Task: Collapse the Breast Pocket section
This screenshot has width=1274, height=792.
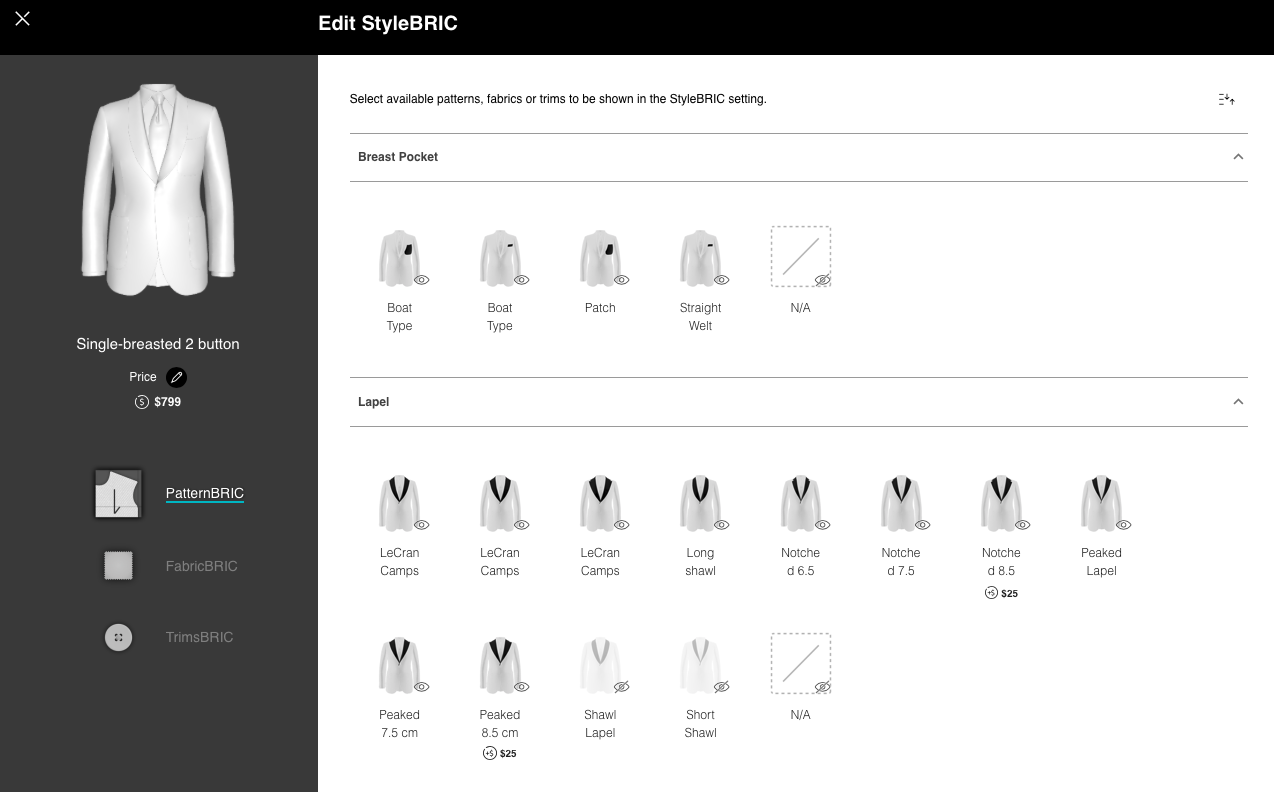Action: [1238, 157]
